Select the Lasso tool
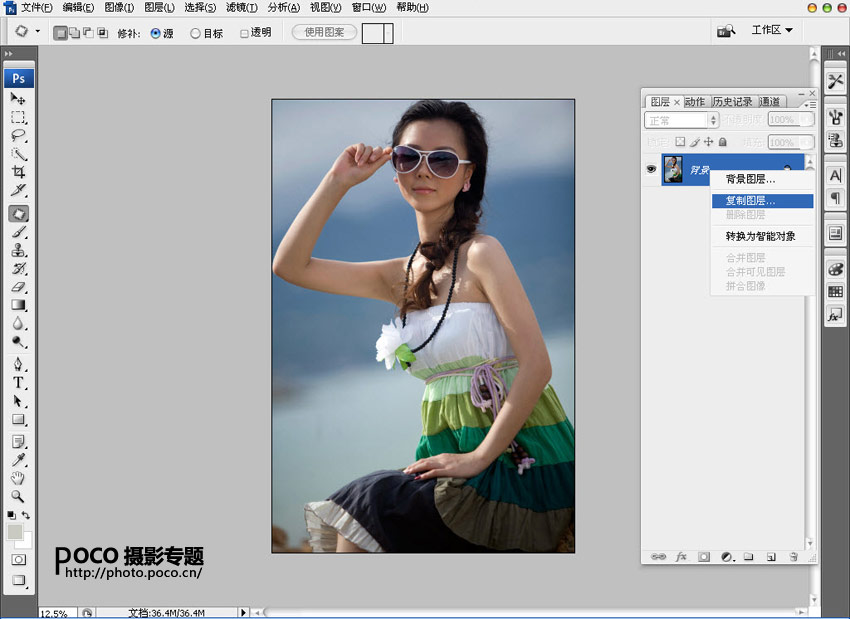This screenshot has height=619, width=850. coord(18,136)
